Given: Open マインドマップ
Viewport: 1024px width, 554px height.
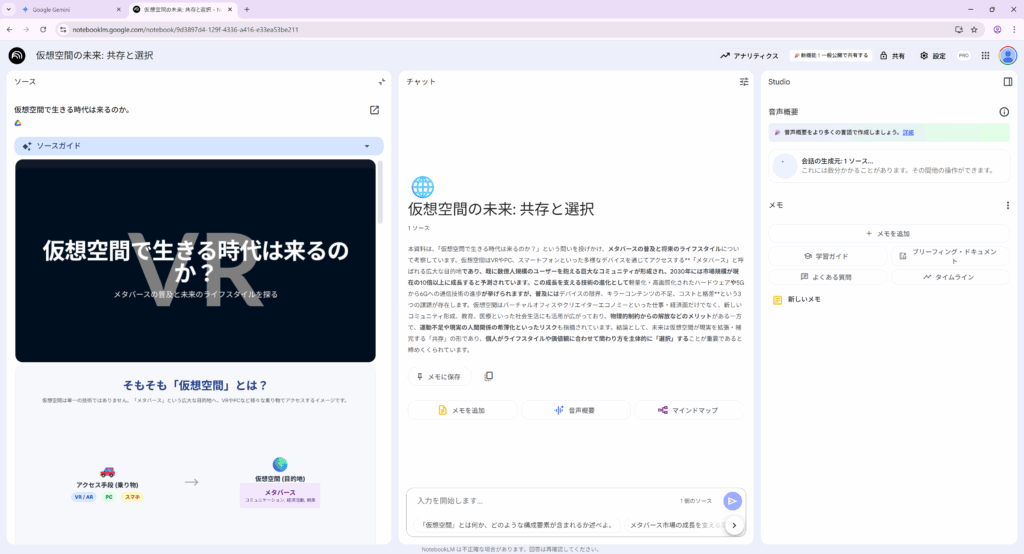Looking at the screenshot, I should click(688, 410).
